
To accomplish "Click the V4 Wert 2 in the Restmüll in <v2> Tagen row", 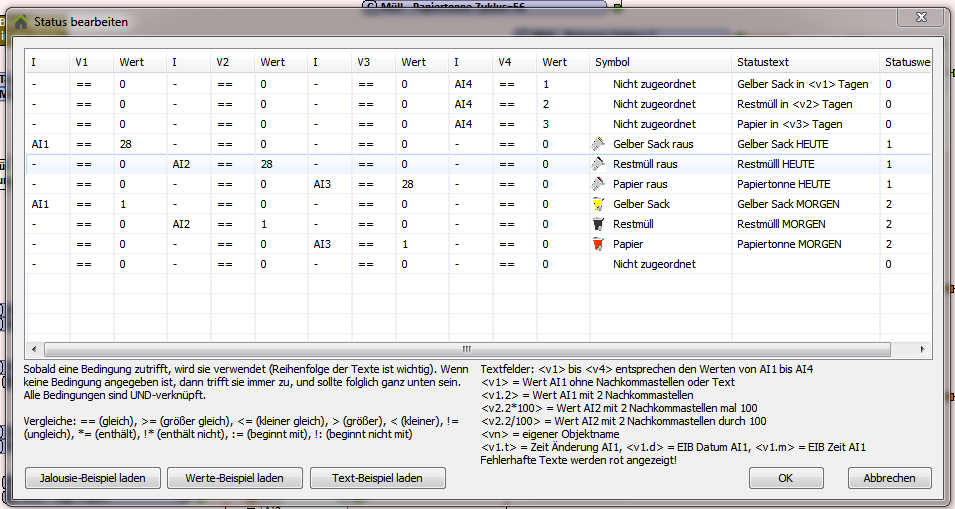I will (563, 104).
